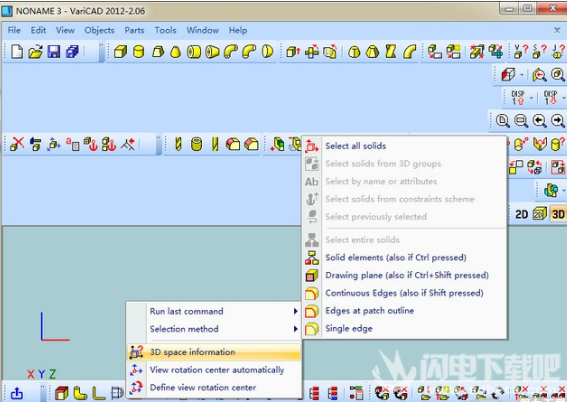The height and width of the screenshot is (402, 567).
Task: Save file with floppy disk icon
Action: click(54, 51)
